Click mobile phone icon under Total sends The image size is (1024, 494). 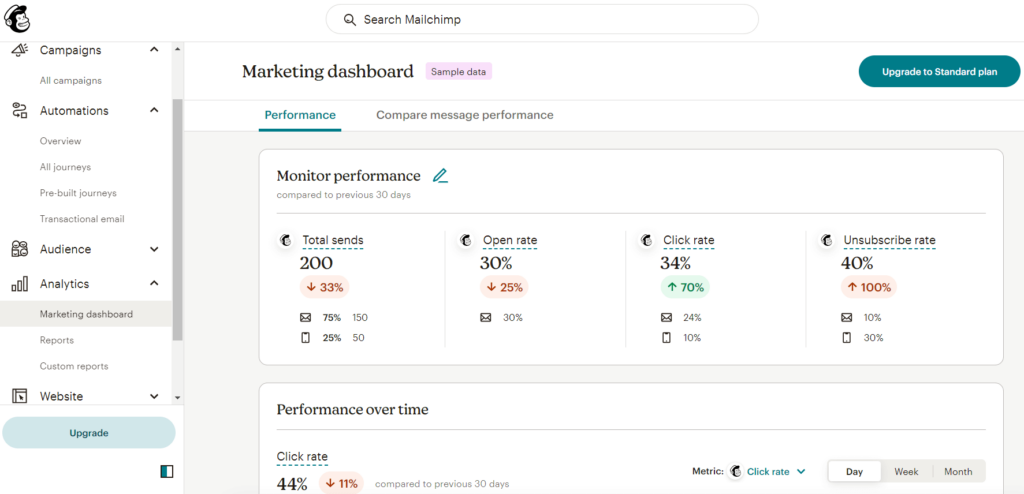click(305, 338)
